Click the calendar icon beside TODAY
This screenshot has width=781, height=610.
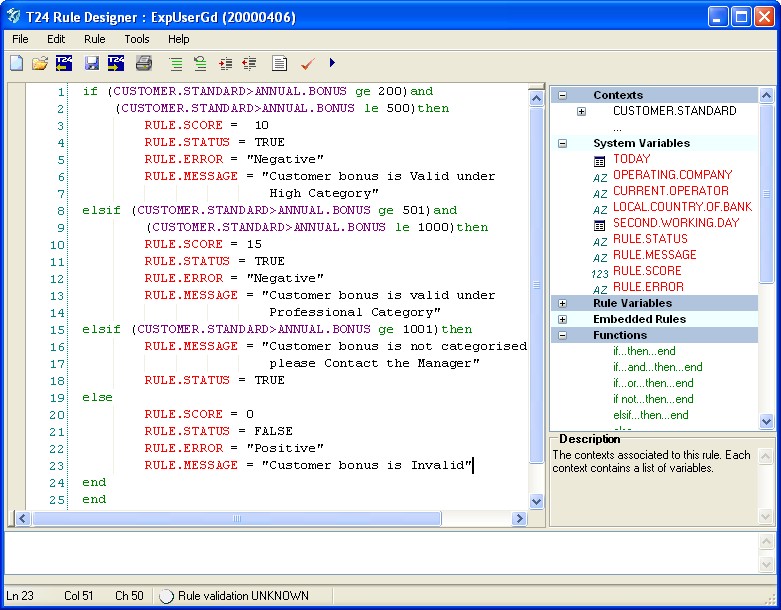(x=600, y=161)
